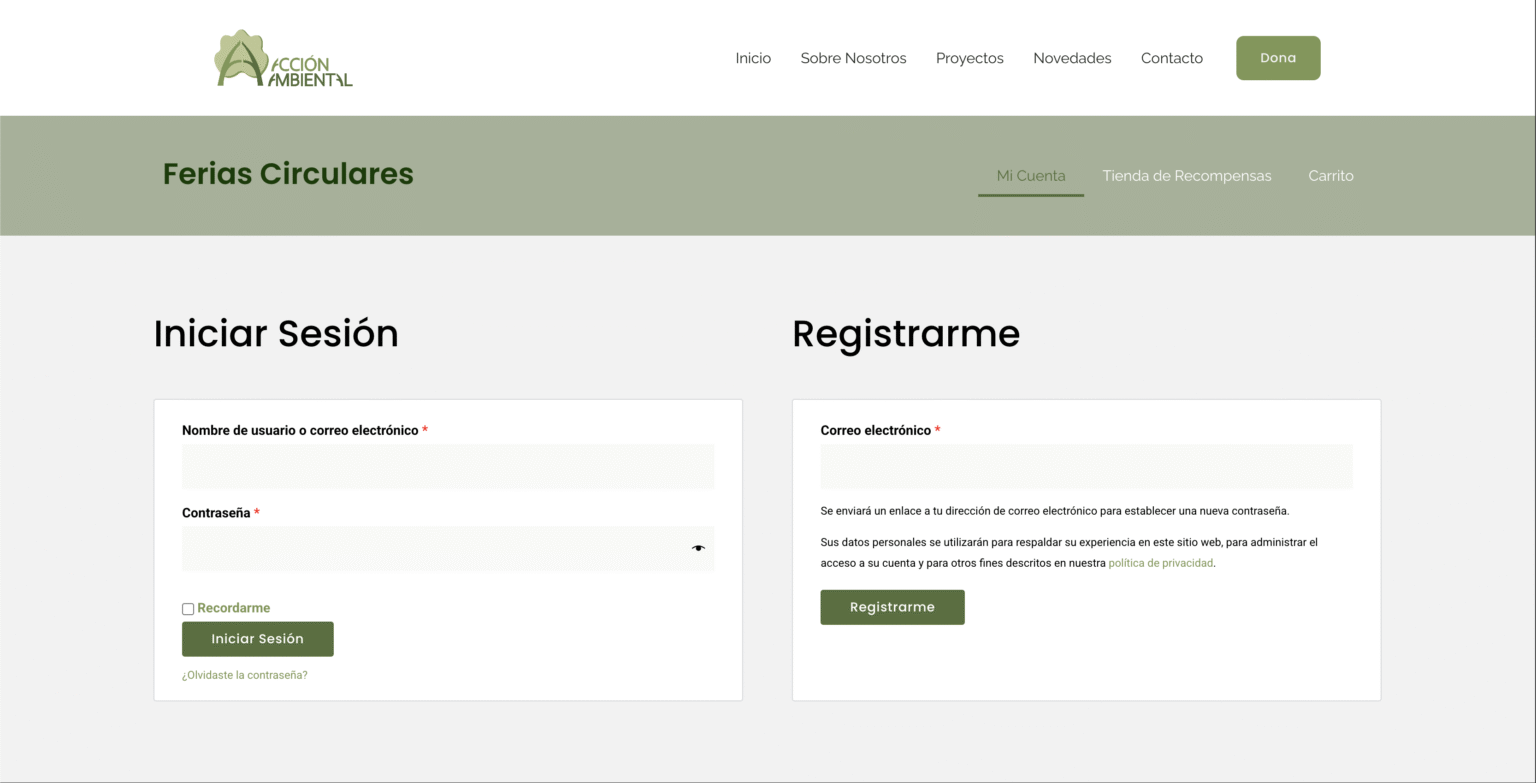
Task: Select the Mi Cuenta tab
Action: point(1031,176)
